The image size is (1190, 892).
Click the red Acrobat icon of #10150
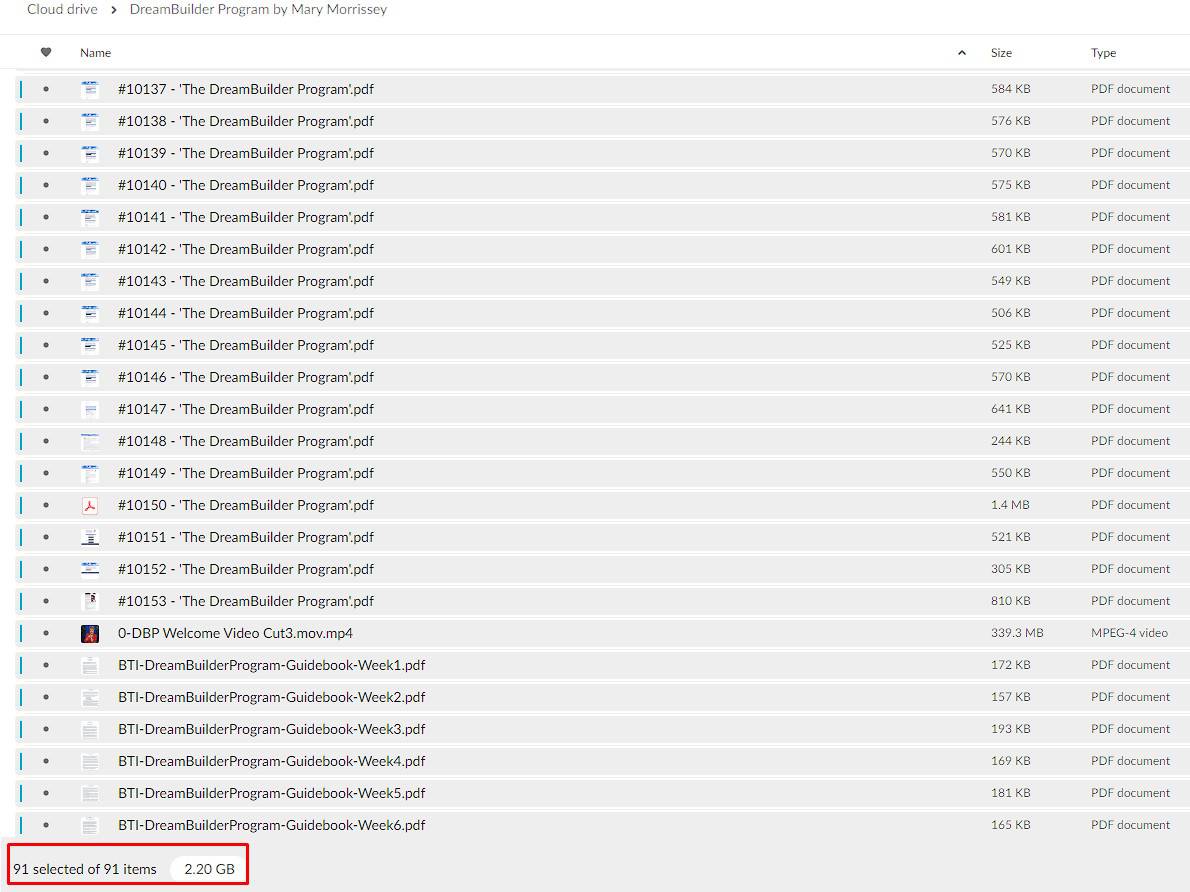(90, 506)
